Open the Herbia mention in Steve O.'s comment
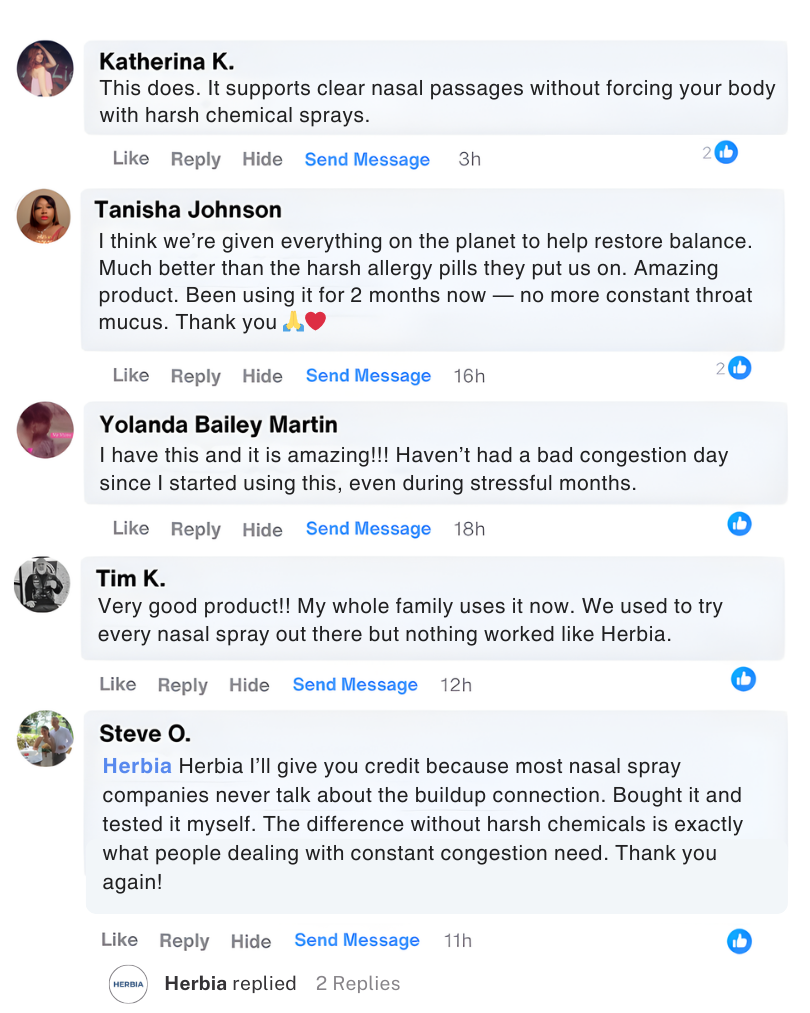Screen dimensions: 810x1013 tap(137, 766)
